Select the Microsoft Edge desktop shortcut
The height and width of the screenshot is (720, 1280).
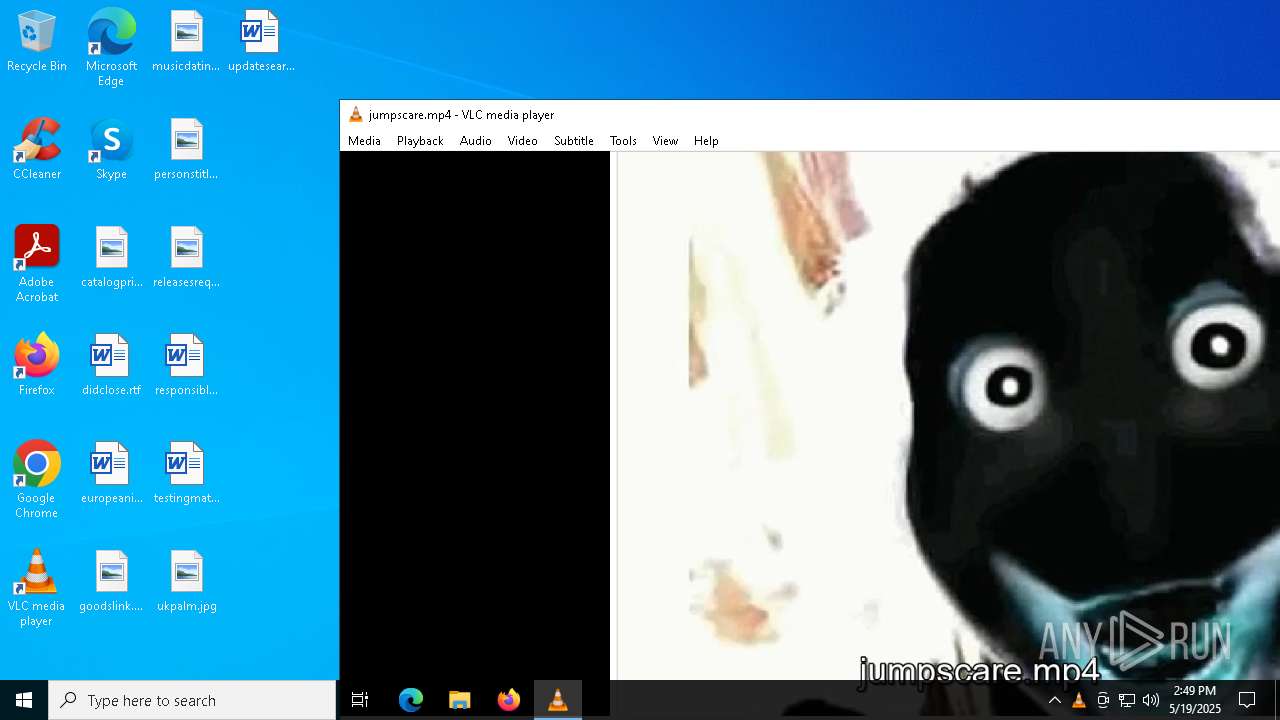(111, 47)
